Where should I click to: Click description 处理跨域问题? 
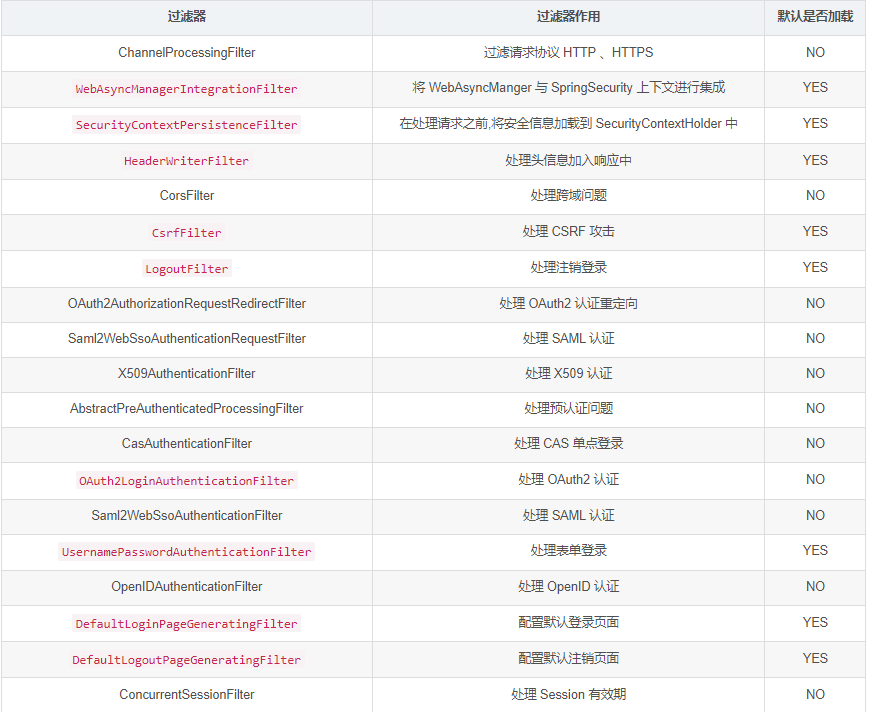568,196
